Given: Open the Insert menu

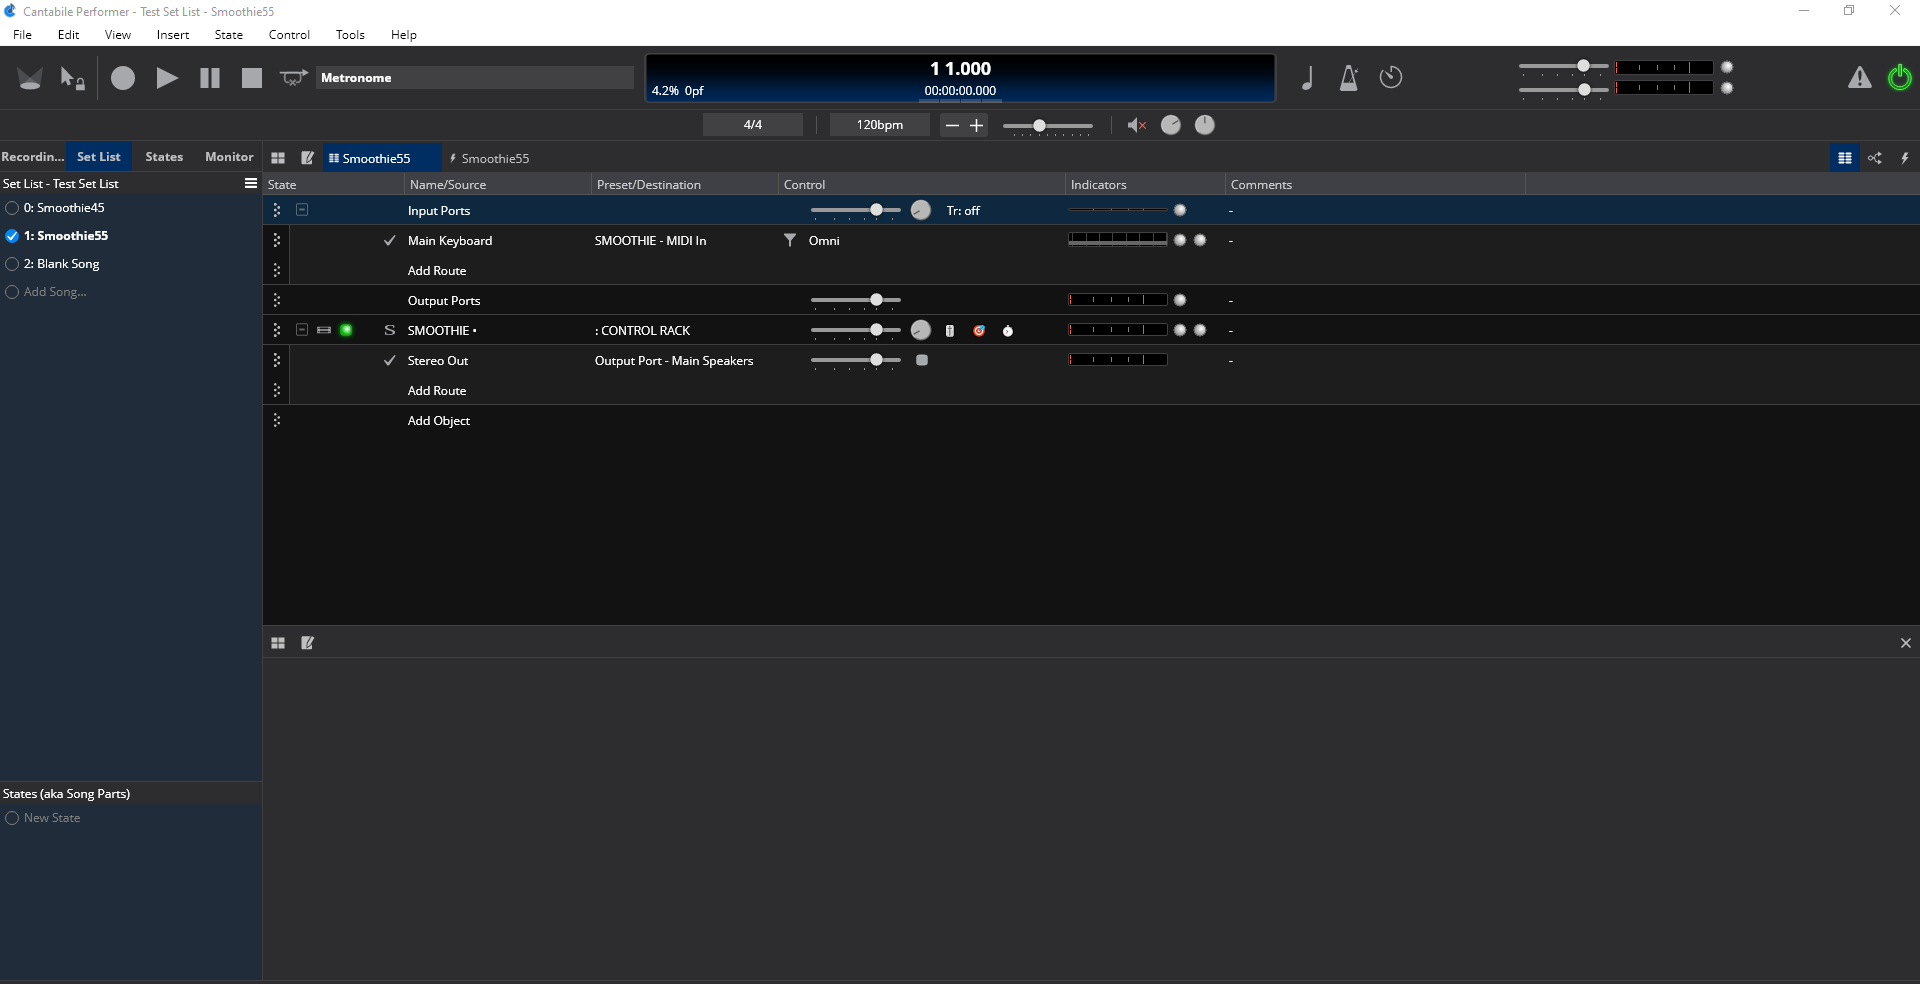Looking at the screenshot, I should 172,35.
